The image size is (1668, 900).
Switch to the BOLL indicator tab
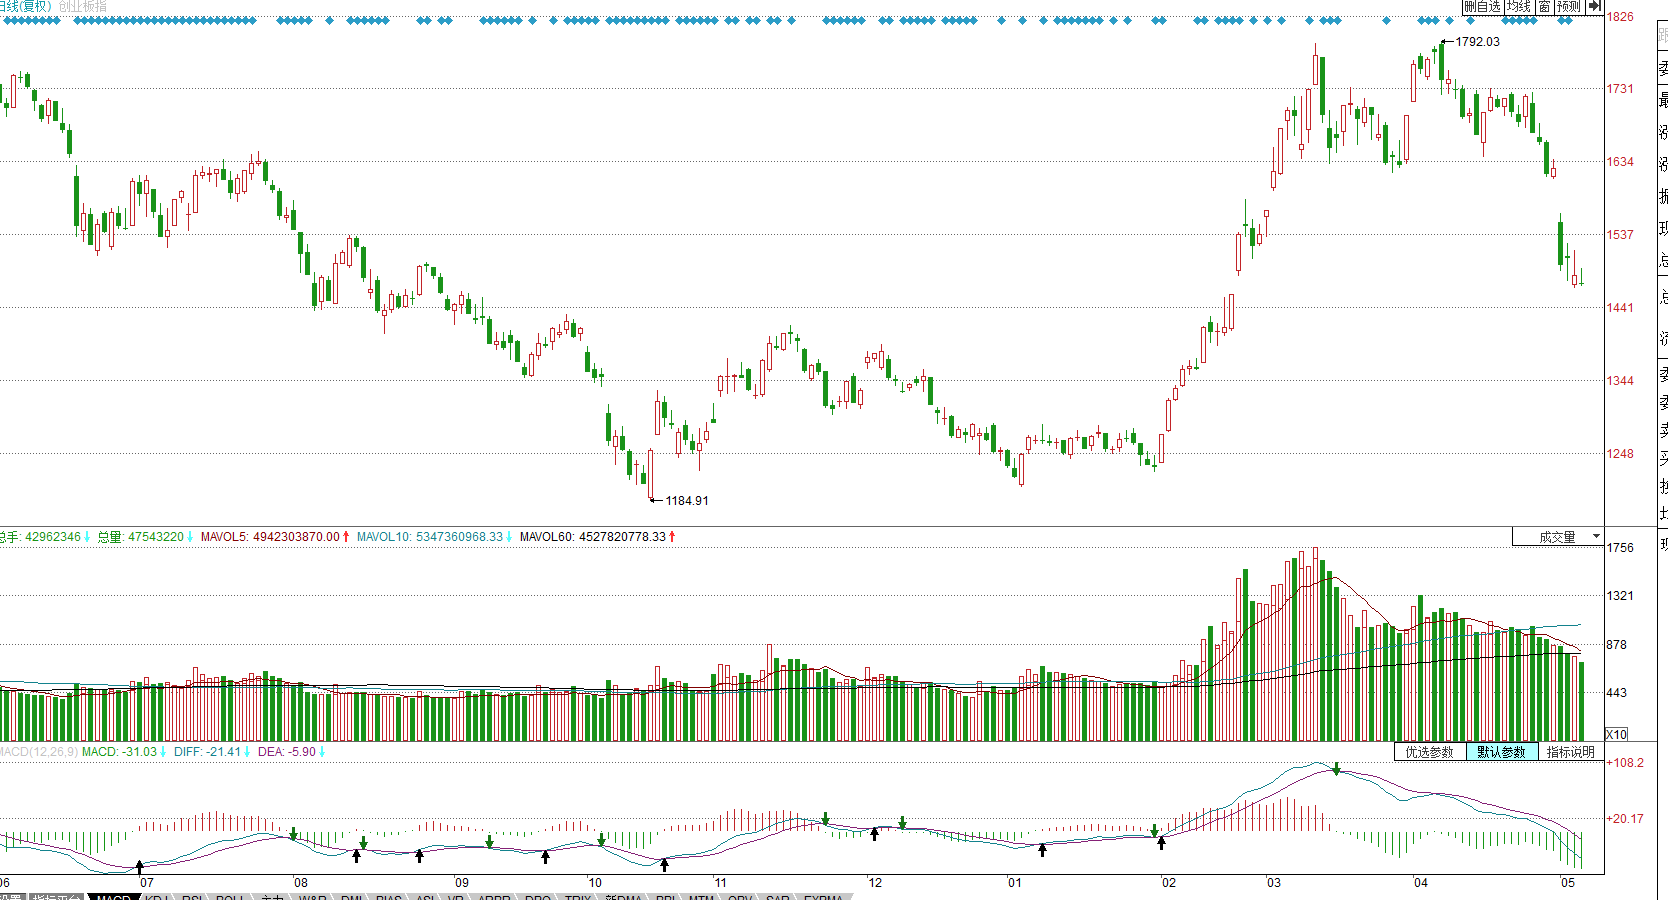point(230,897)
